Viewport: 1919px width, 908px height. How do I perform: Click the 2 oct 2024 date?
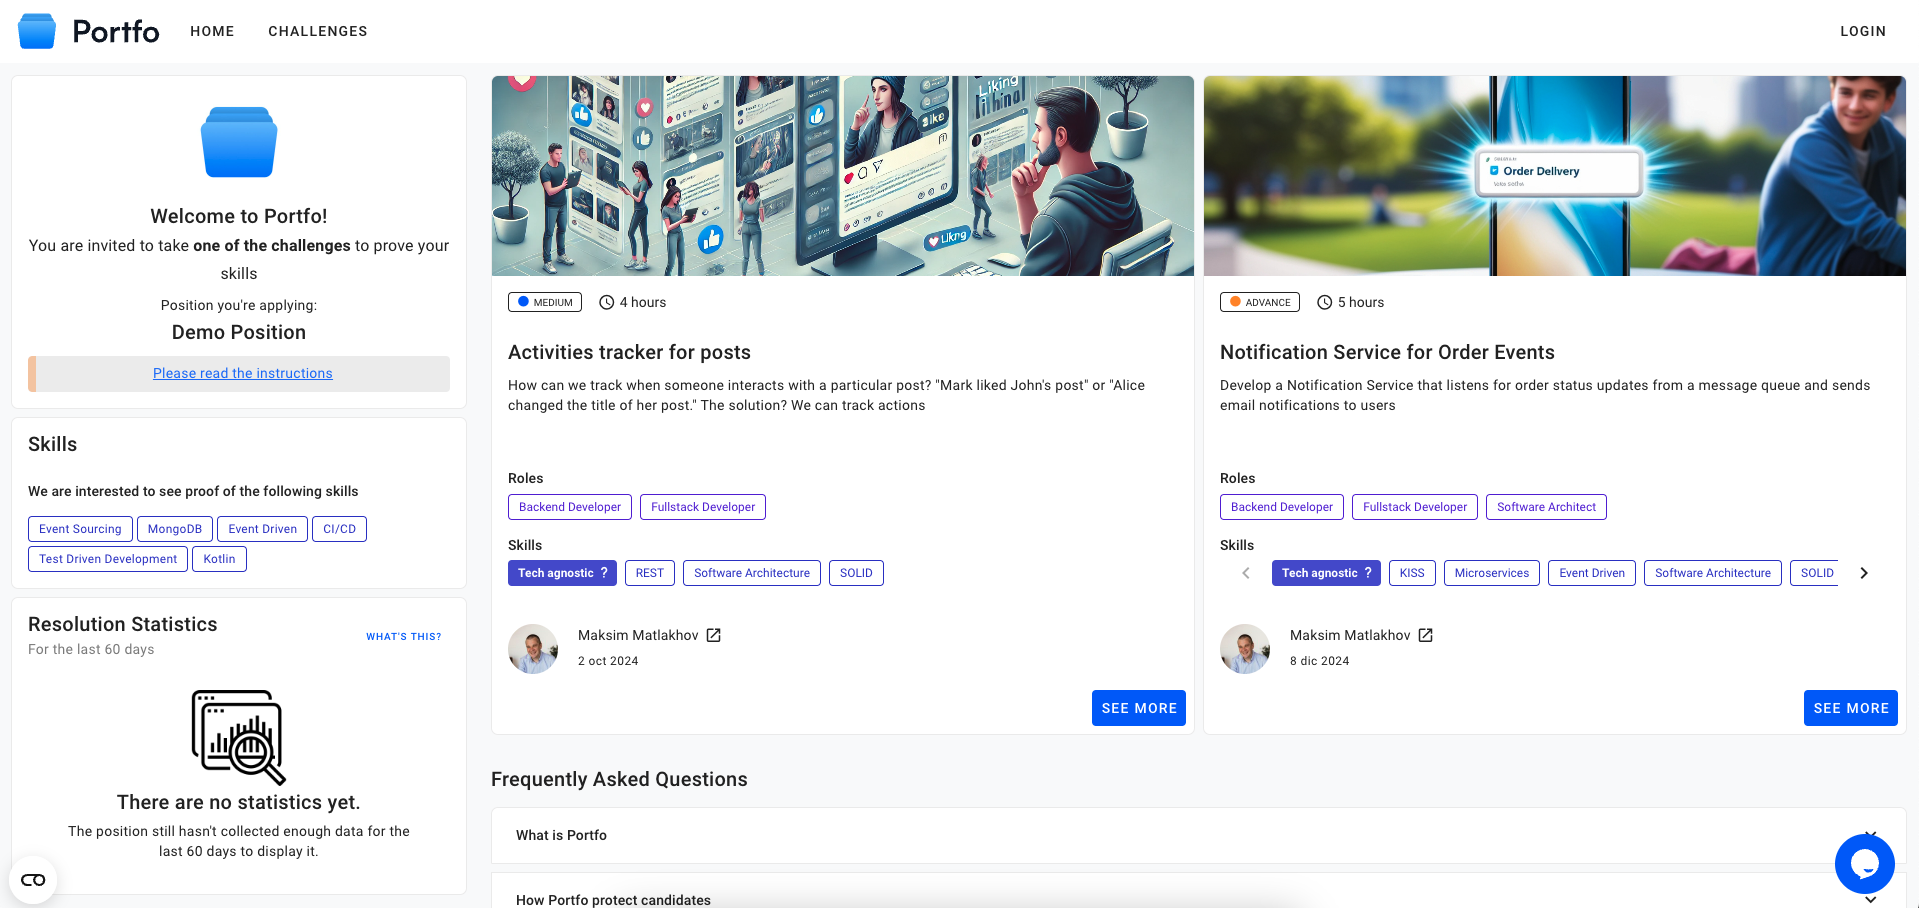coord(608,661)
